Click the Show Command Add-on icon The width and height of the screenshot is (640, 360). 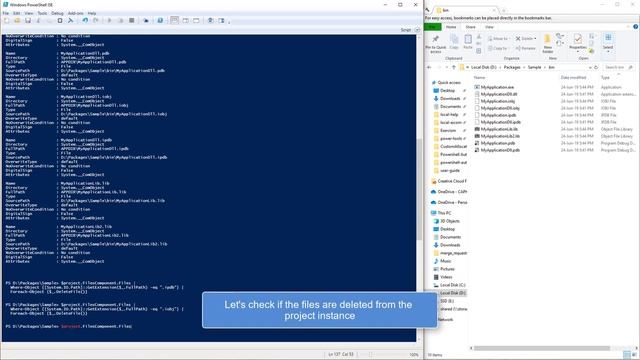pyautogui.click(x=221, y=20)
